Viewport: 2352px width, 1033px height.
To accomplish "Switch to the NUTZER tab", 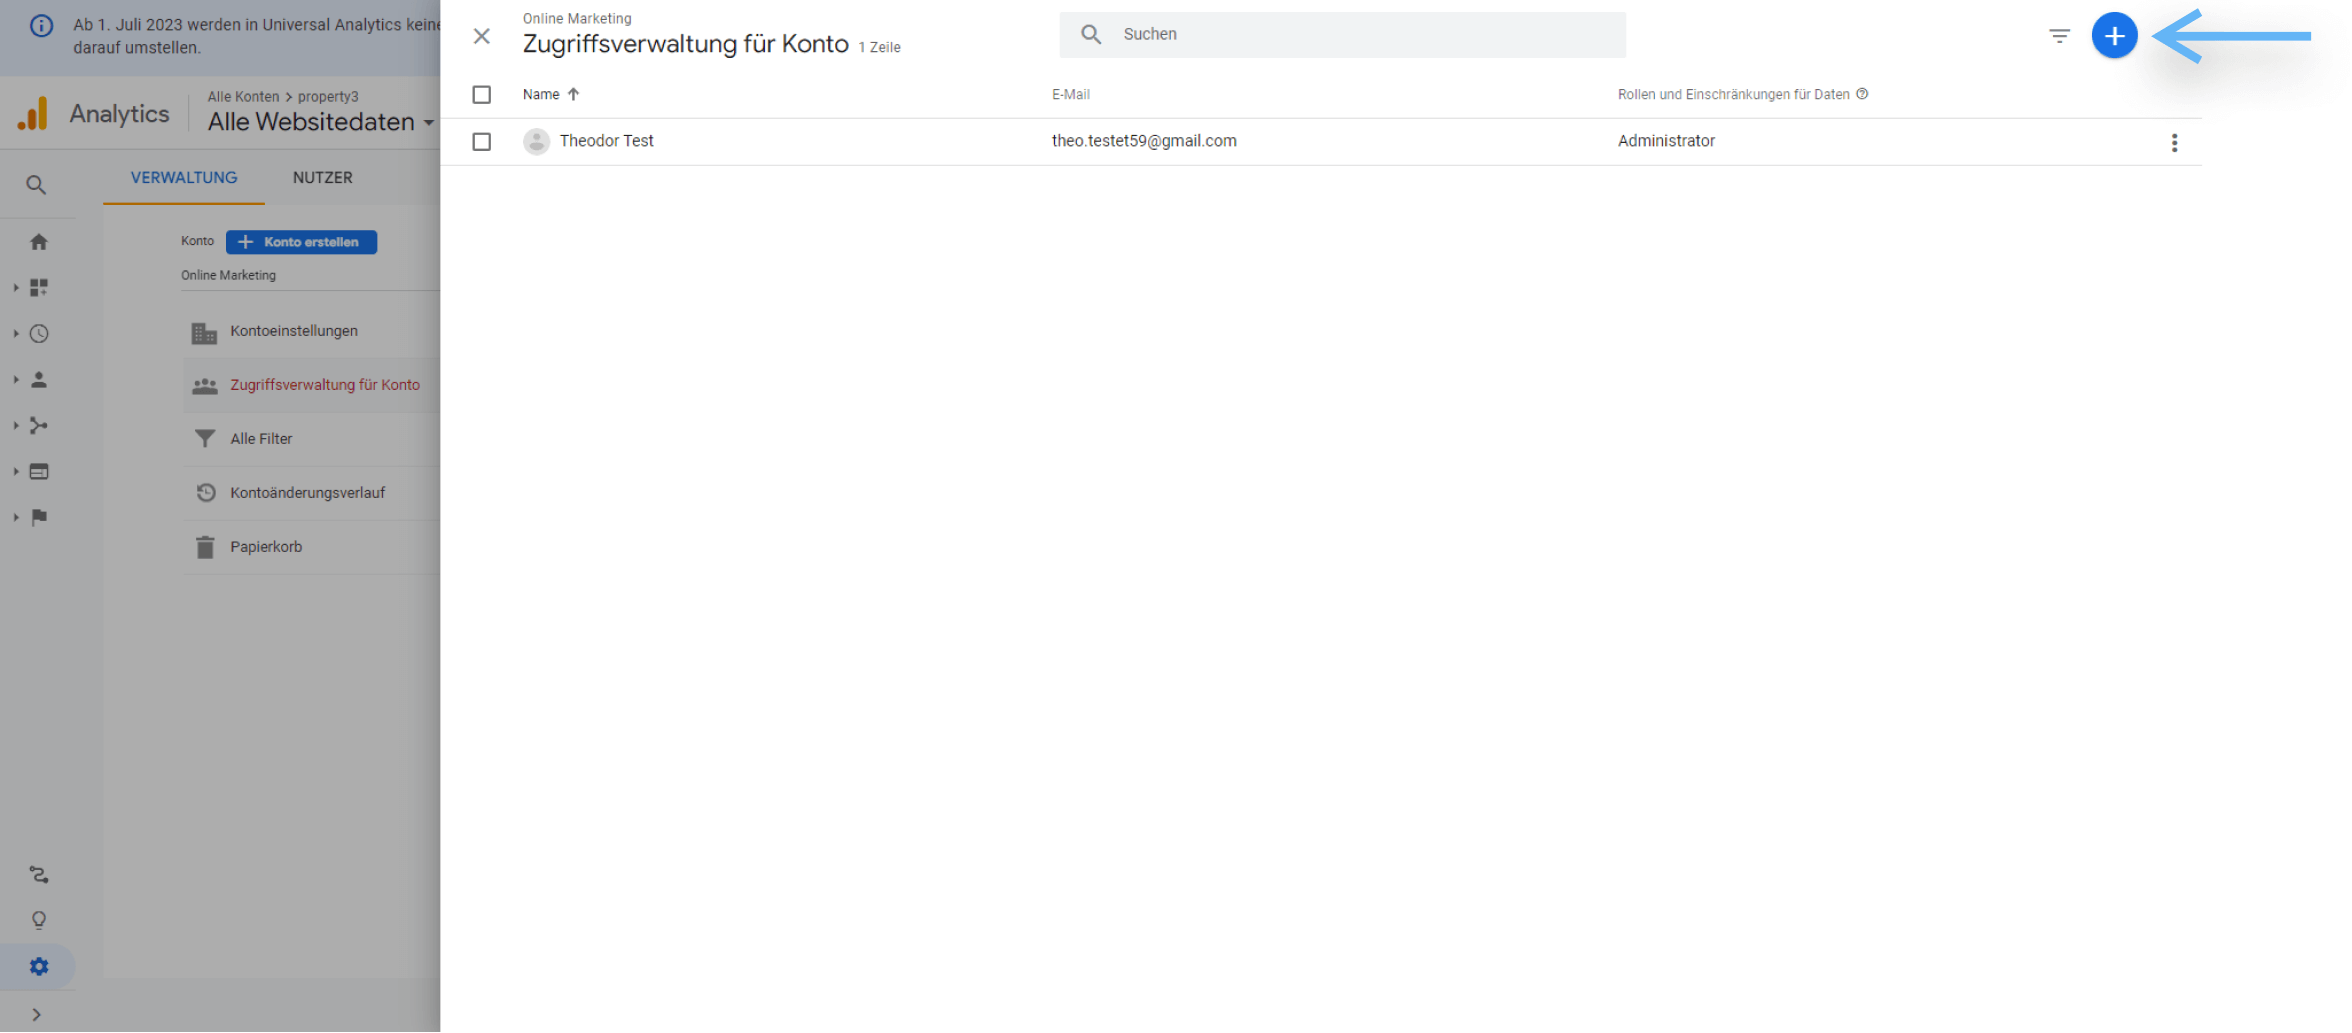I will pyautogui.click(x=322, y=177).
